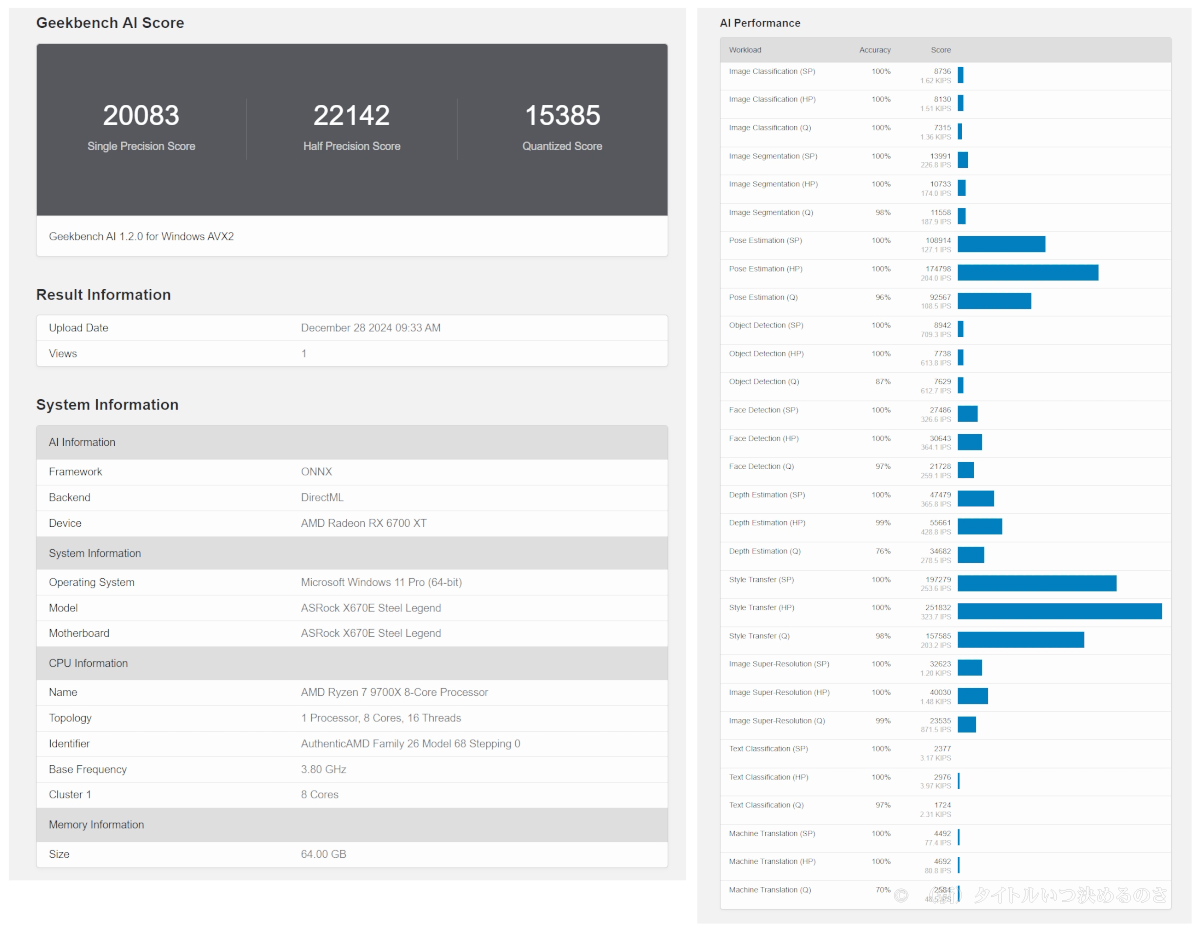
Task: Click the Style Transfer (SP) score bar
Action: pyautogui.click(x=1037, y=583)
